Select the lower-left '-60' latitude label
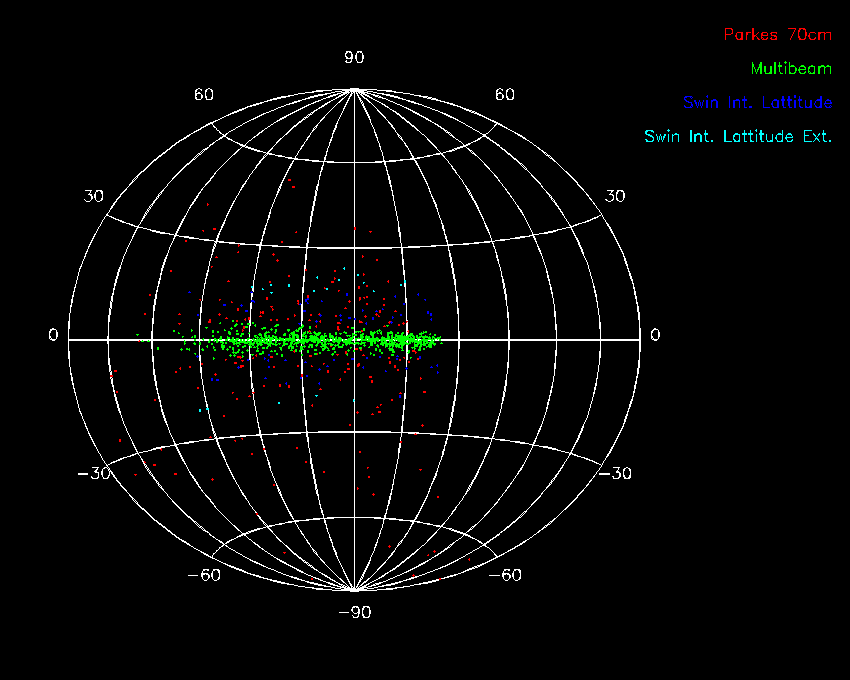 pos(204,575)
